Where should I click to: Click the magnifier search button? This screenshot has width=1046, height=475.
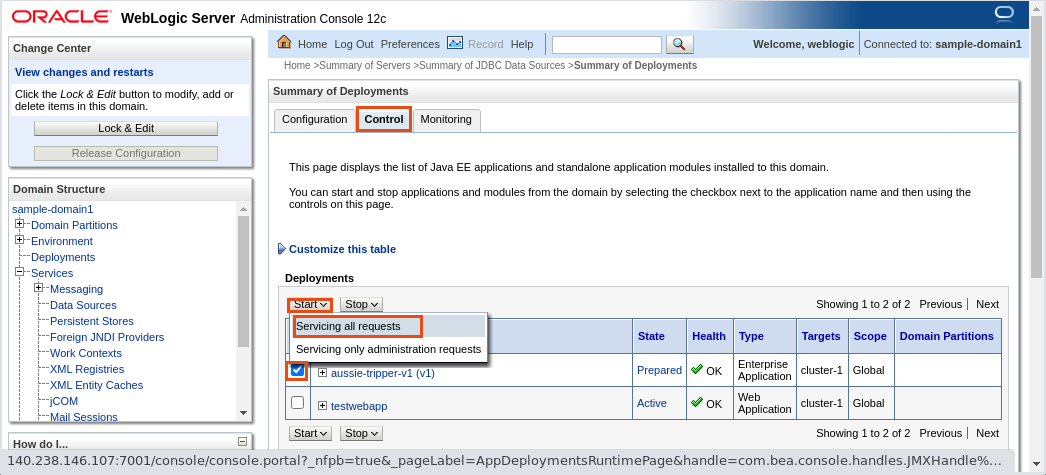(x=679, y=44)
